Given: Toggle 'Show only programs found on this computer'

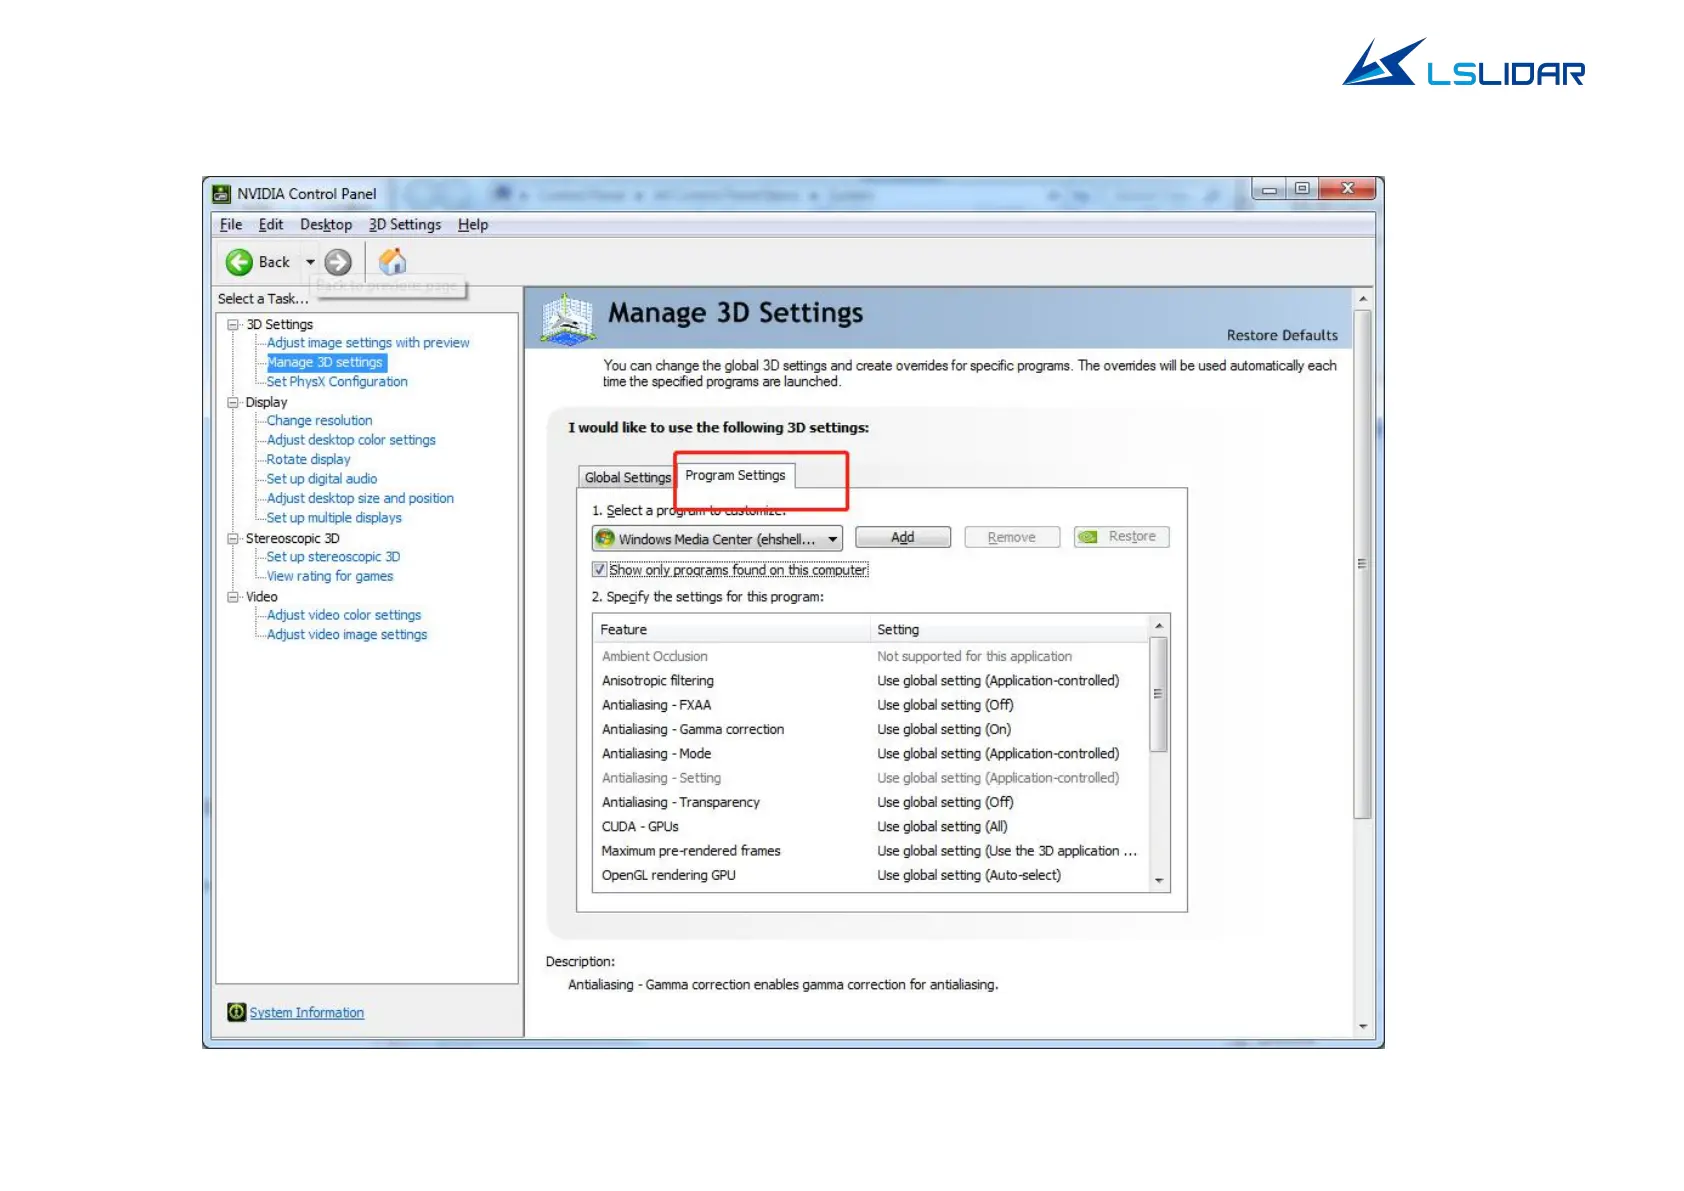Looking at the screenshot, I should click(599, 570).
